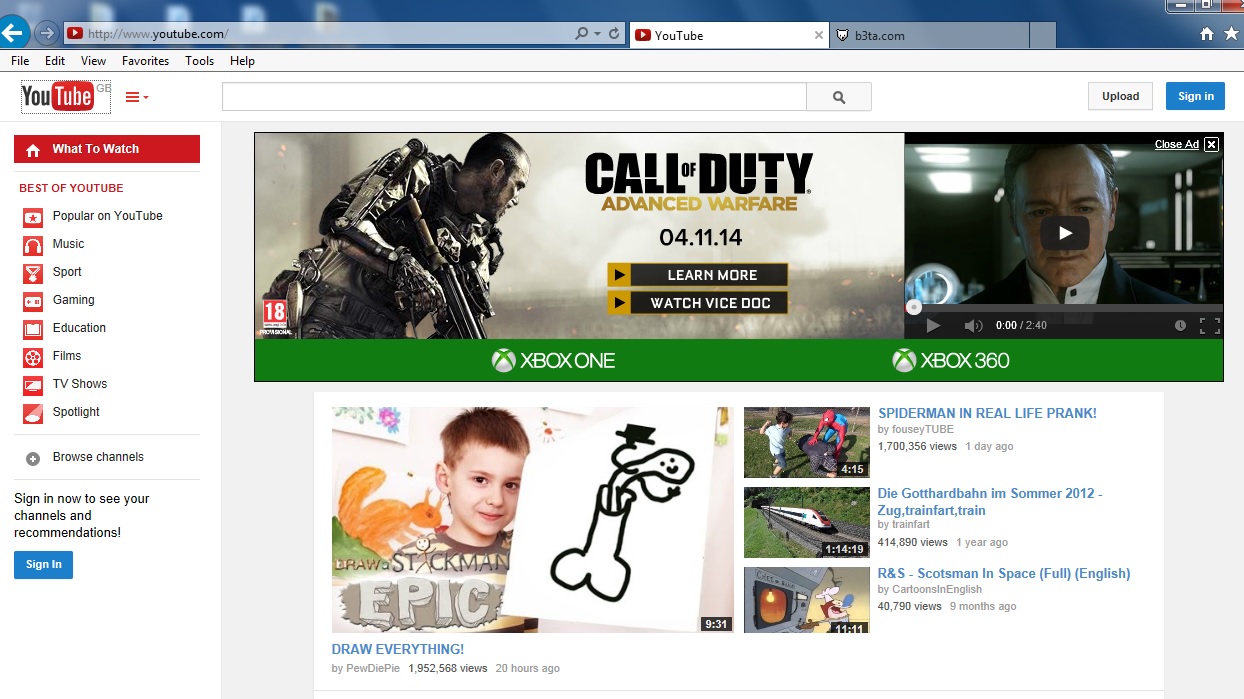Open the Spiderman prank video thumbnail
The image size is (1244, 699).
806,443
